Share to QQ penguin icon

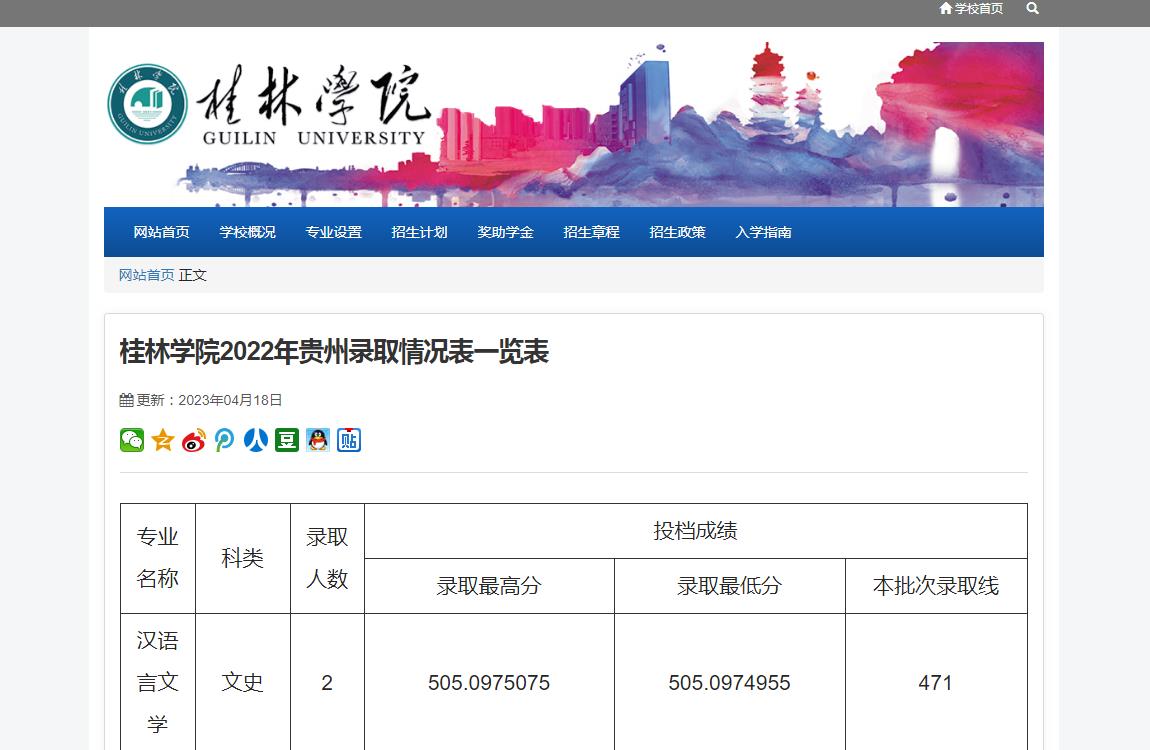tap(318, 440)
